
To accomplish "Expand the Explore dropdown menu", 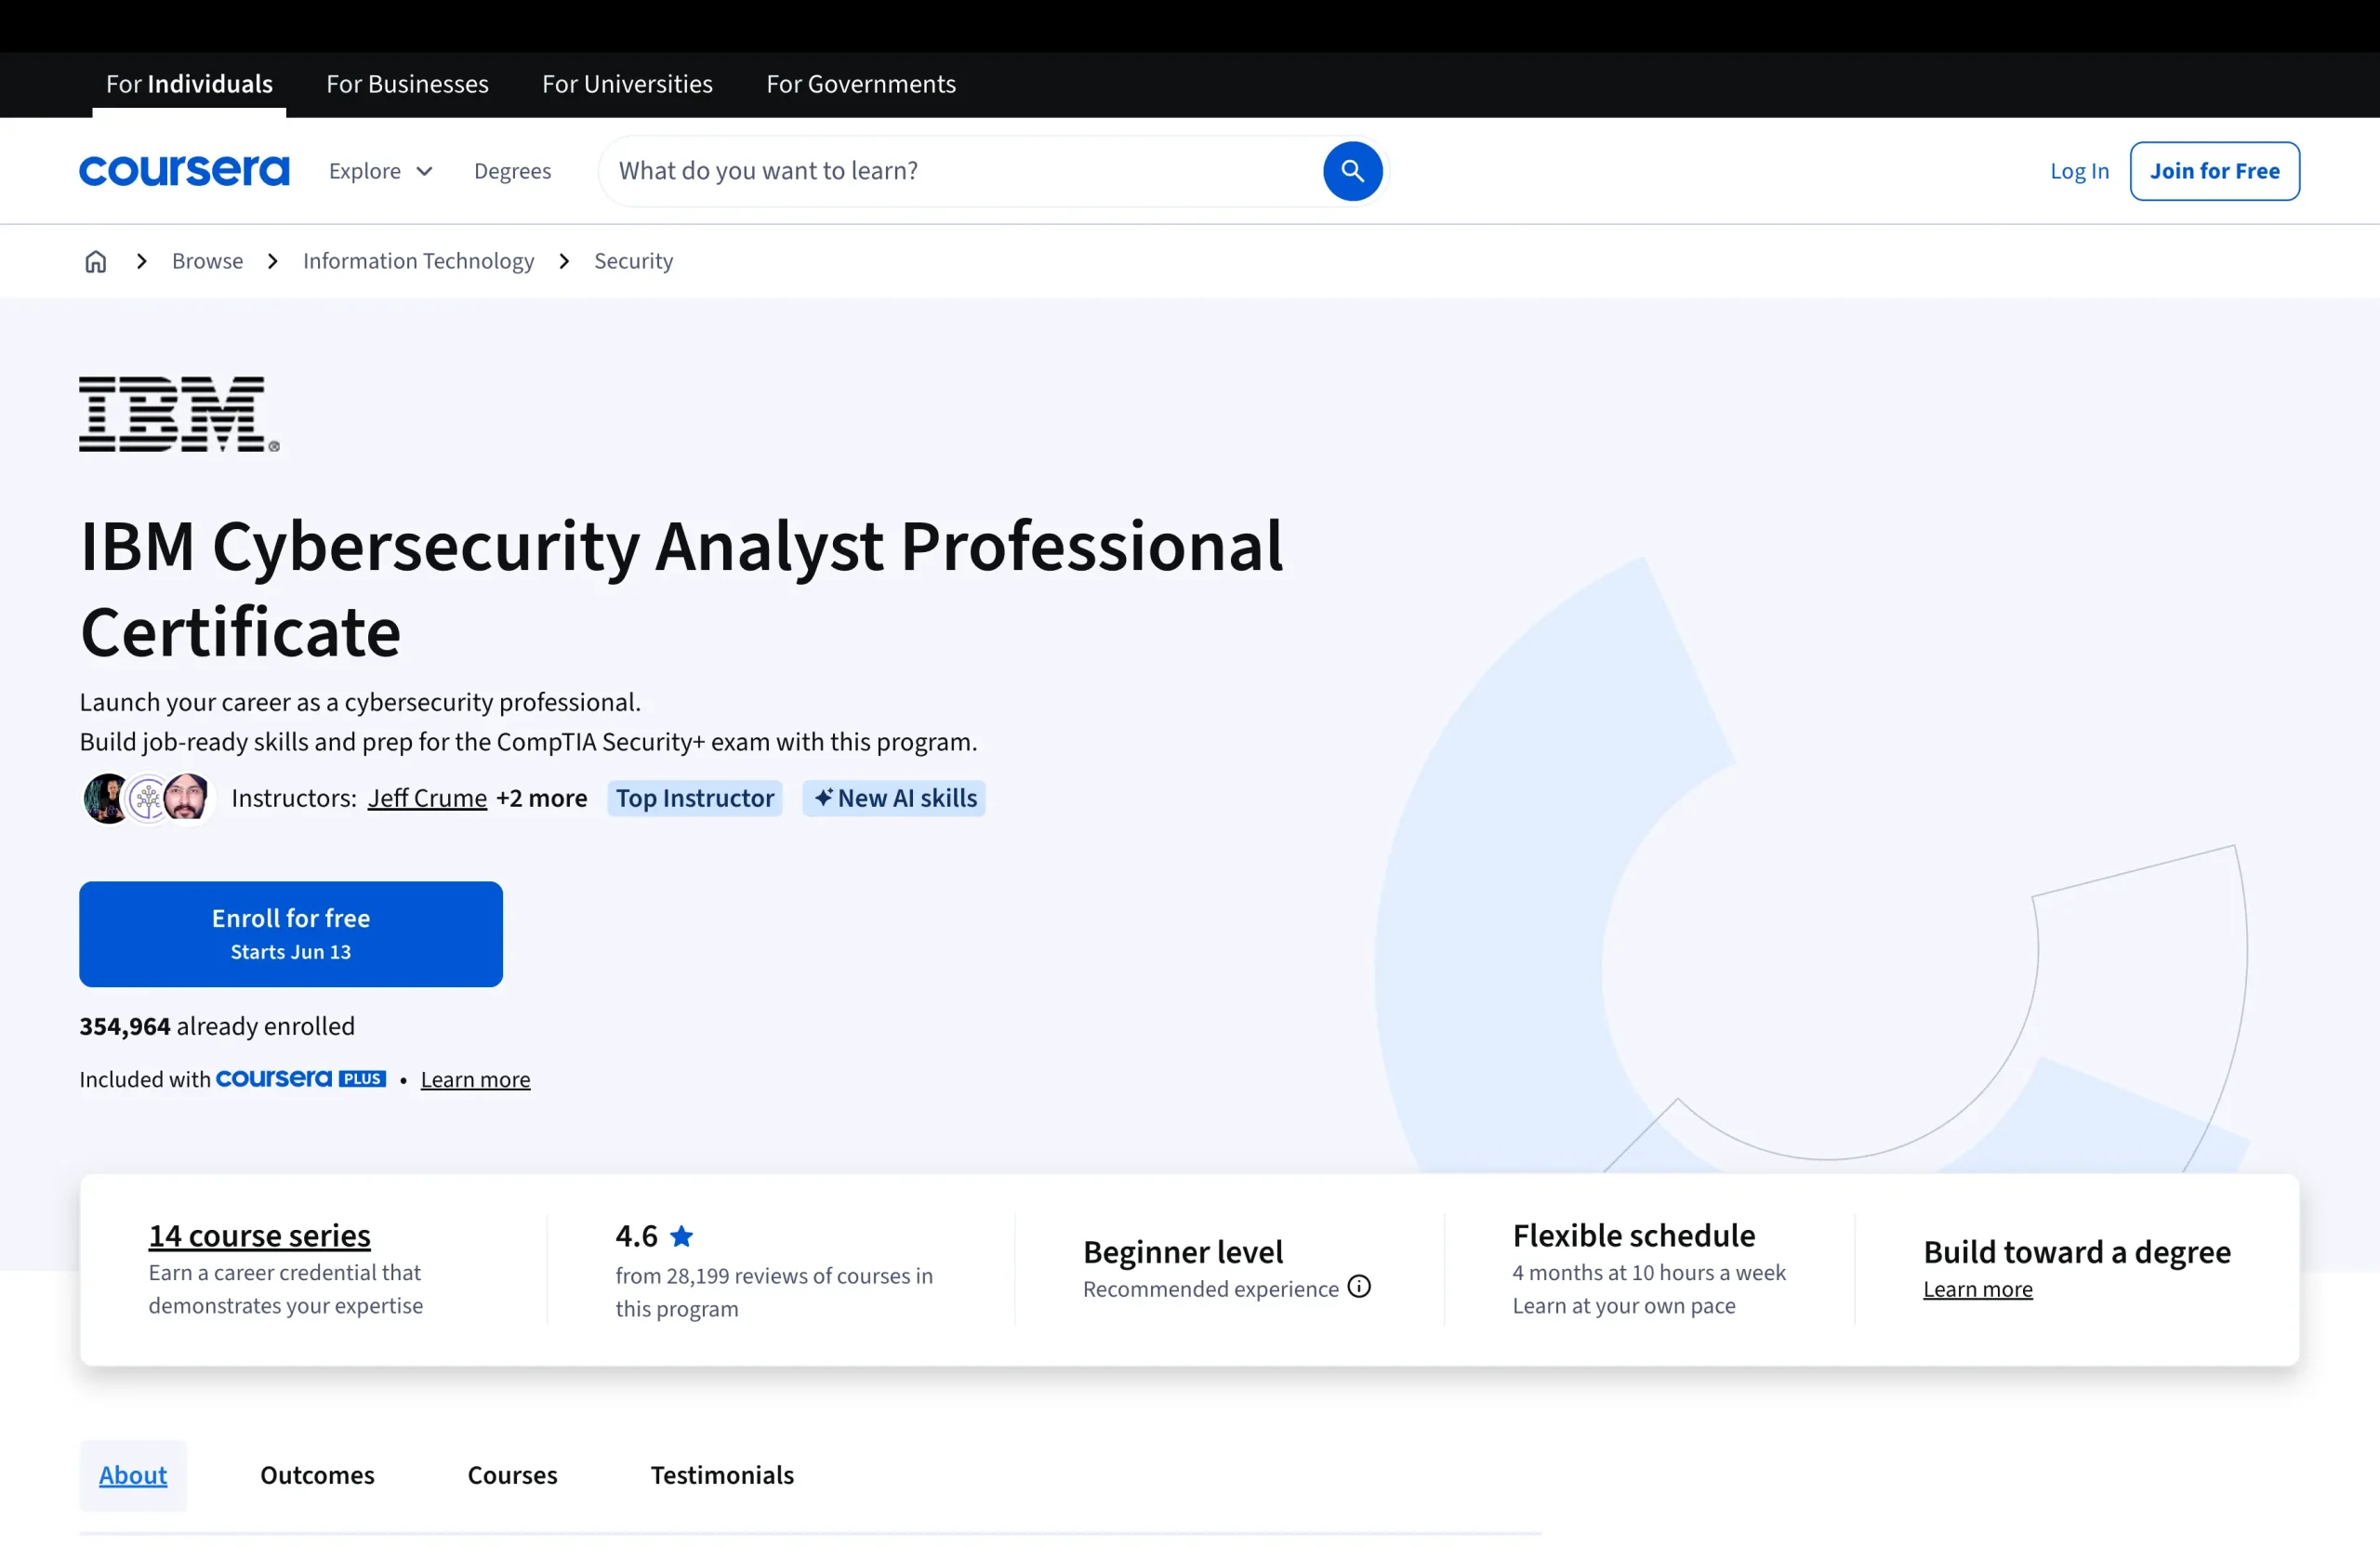I will (x=381, y=171).
